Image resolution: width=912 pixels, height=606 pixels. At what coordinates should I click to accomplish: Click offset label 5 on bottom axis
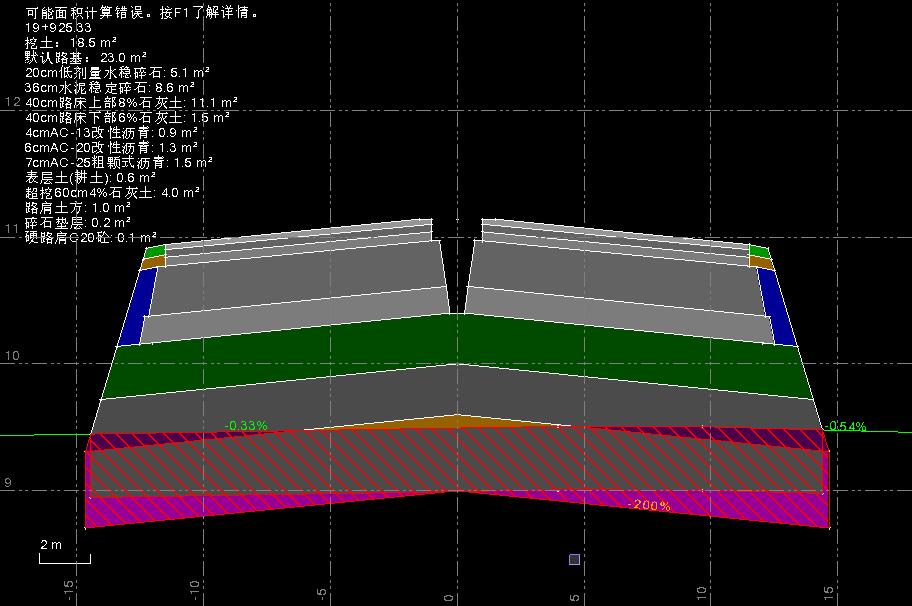point(575,597)
